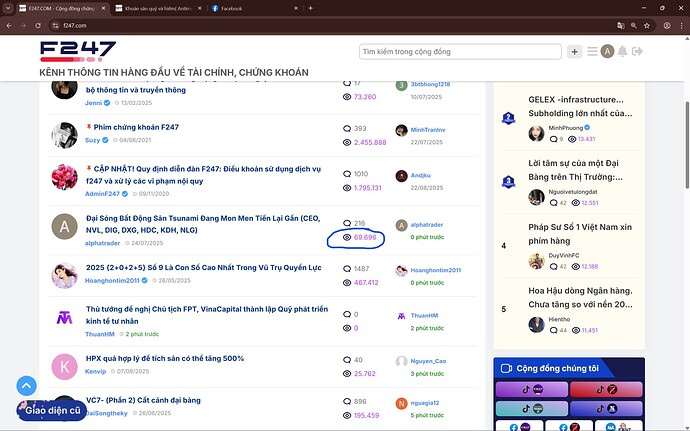Click the comment icon beside 1010 replies
Viewport: 690px width, 431px height.
pos(347,174)
